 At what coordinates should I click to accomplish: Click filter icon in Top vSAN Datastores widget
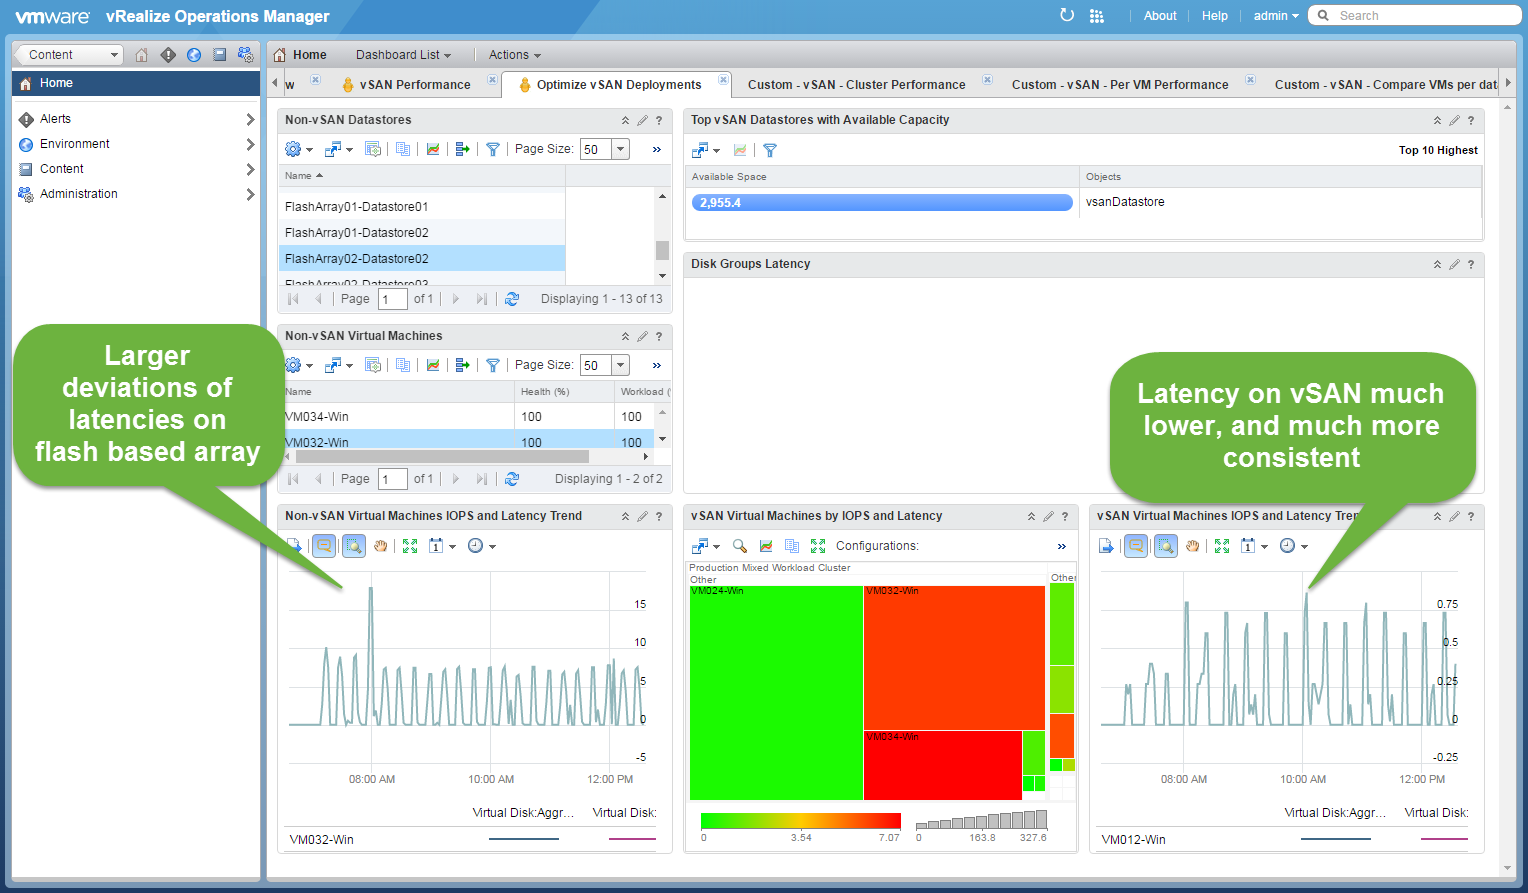[770, 150]
